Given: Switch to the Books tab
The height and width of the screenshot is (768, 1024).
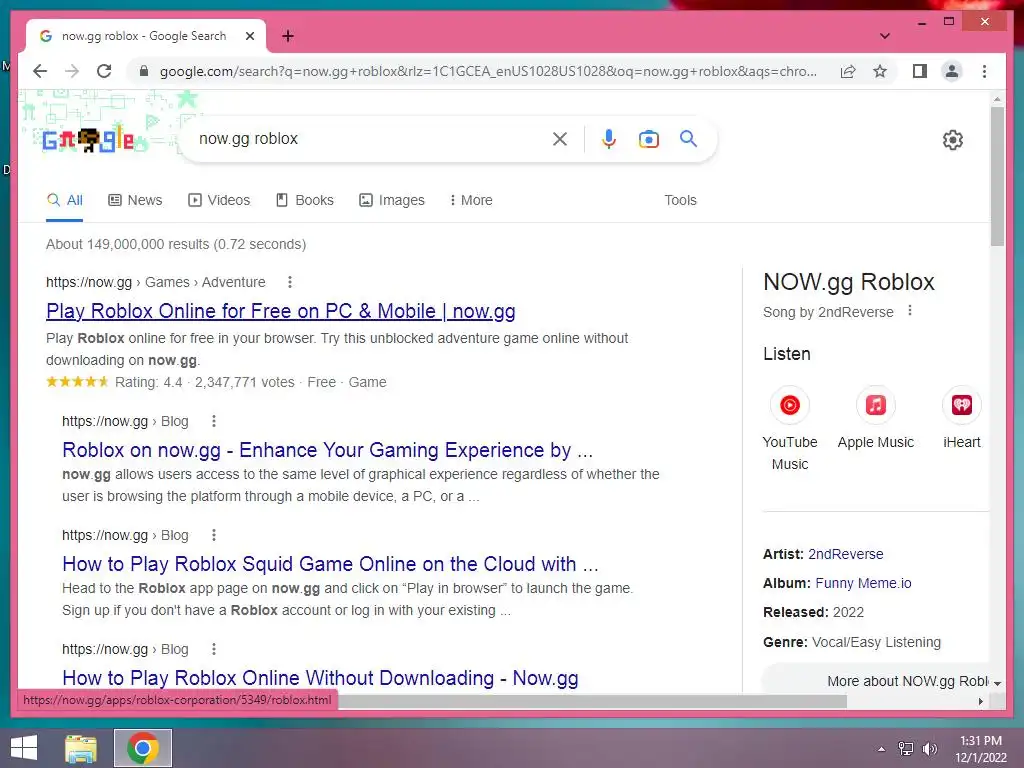Looking at the screenshot, I should coord(305,200).
